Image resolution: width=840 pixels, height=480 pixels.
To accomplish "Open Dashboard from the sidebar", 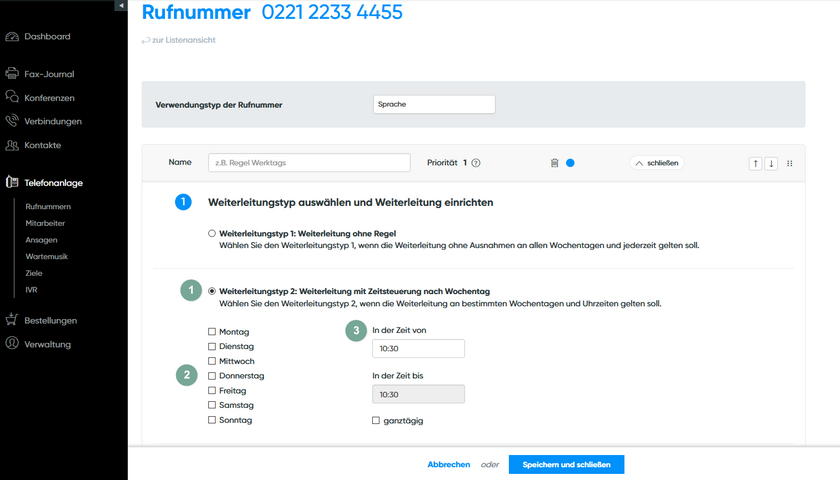I will tap(47, 37).
